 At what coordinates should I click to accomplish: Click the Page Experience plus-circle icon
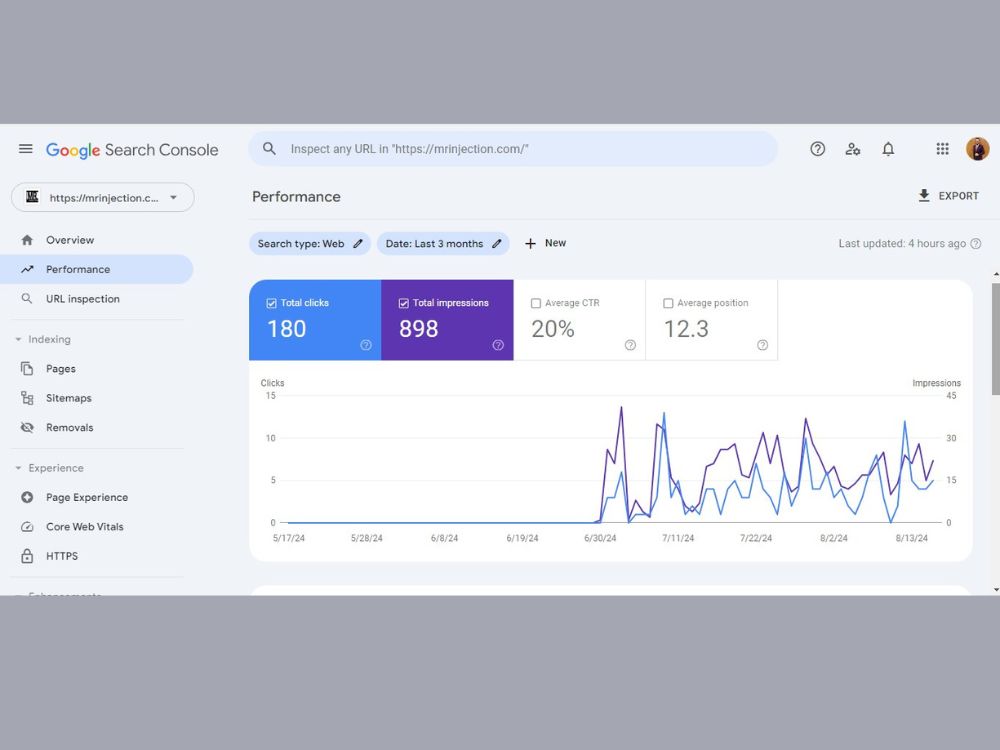pyautogui.click(x=27, y=497)
